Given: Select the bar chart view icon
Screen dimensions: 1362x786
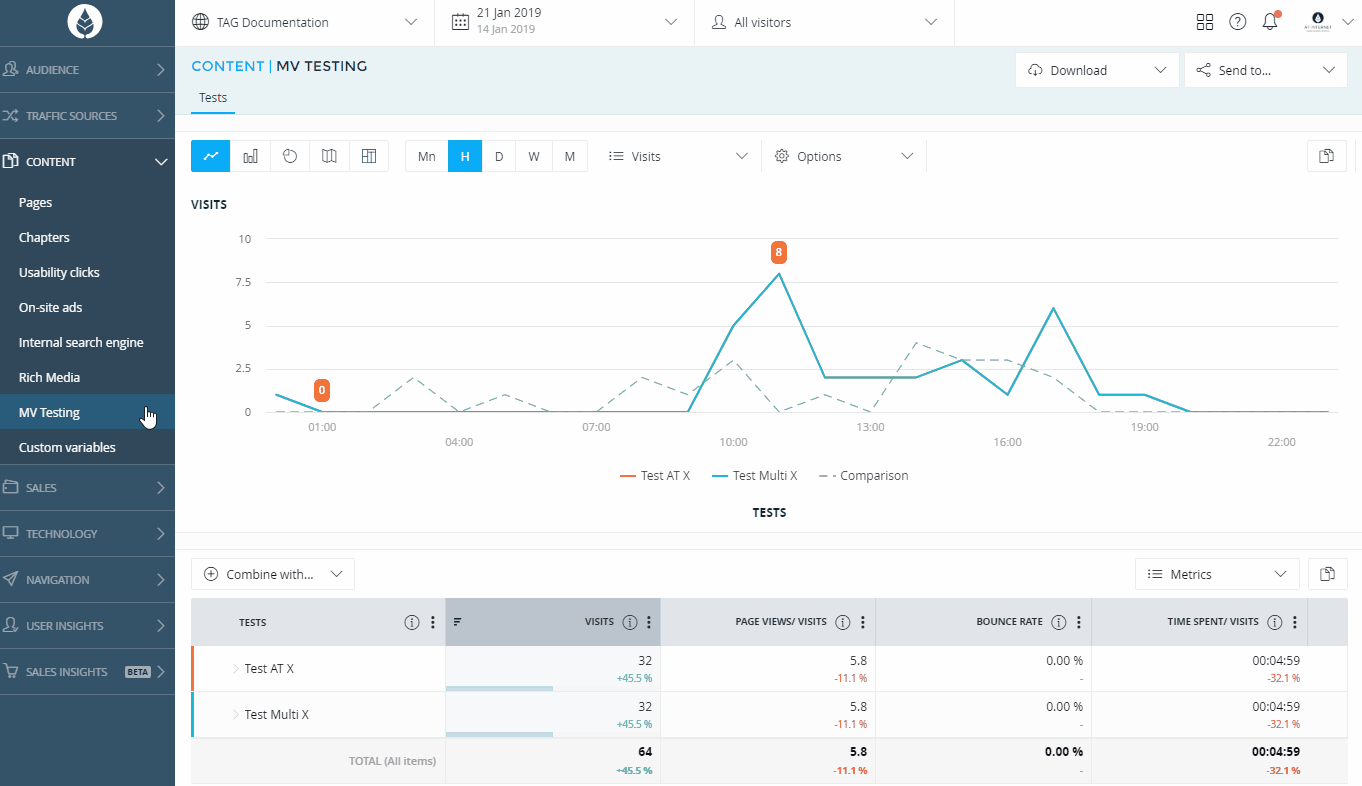Looking at the screenshot, I should pyautogui.click(x=250, y=156).
